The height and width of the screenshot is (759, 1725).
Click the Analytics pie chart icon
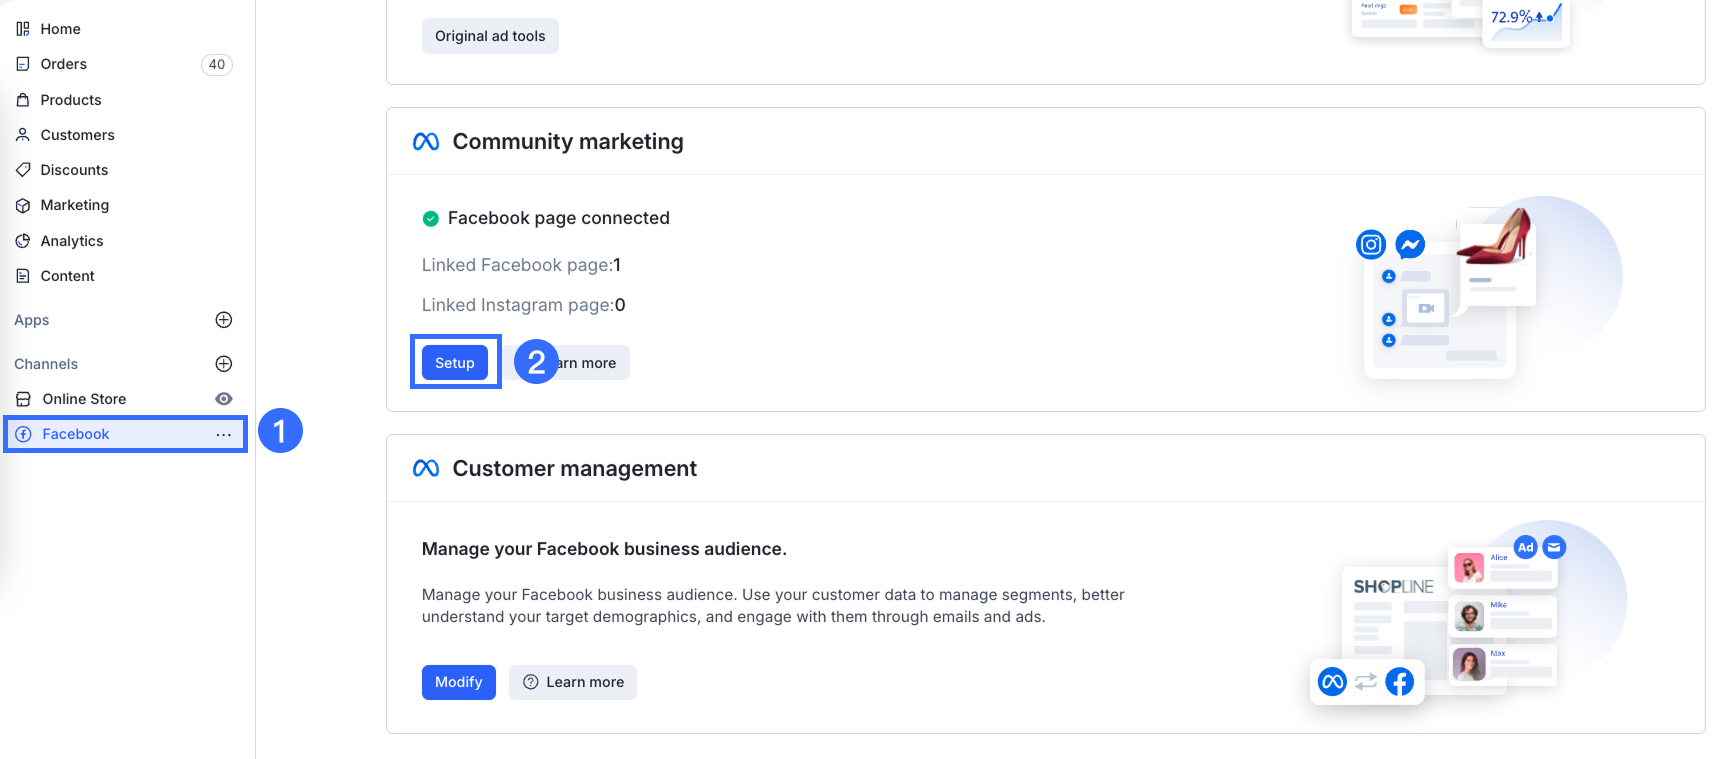click(23, 241)
